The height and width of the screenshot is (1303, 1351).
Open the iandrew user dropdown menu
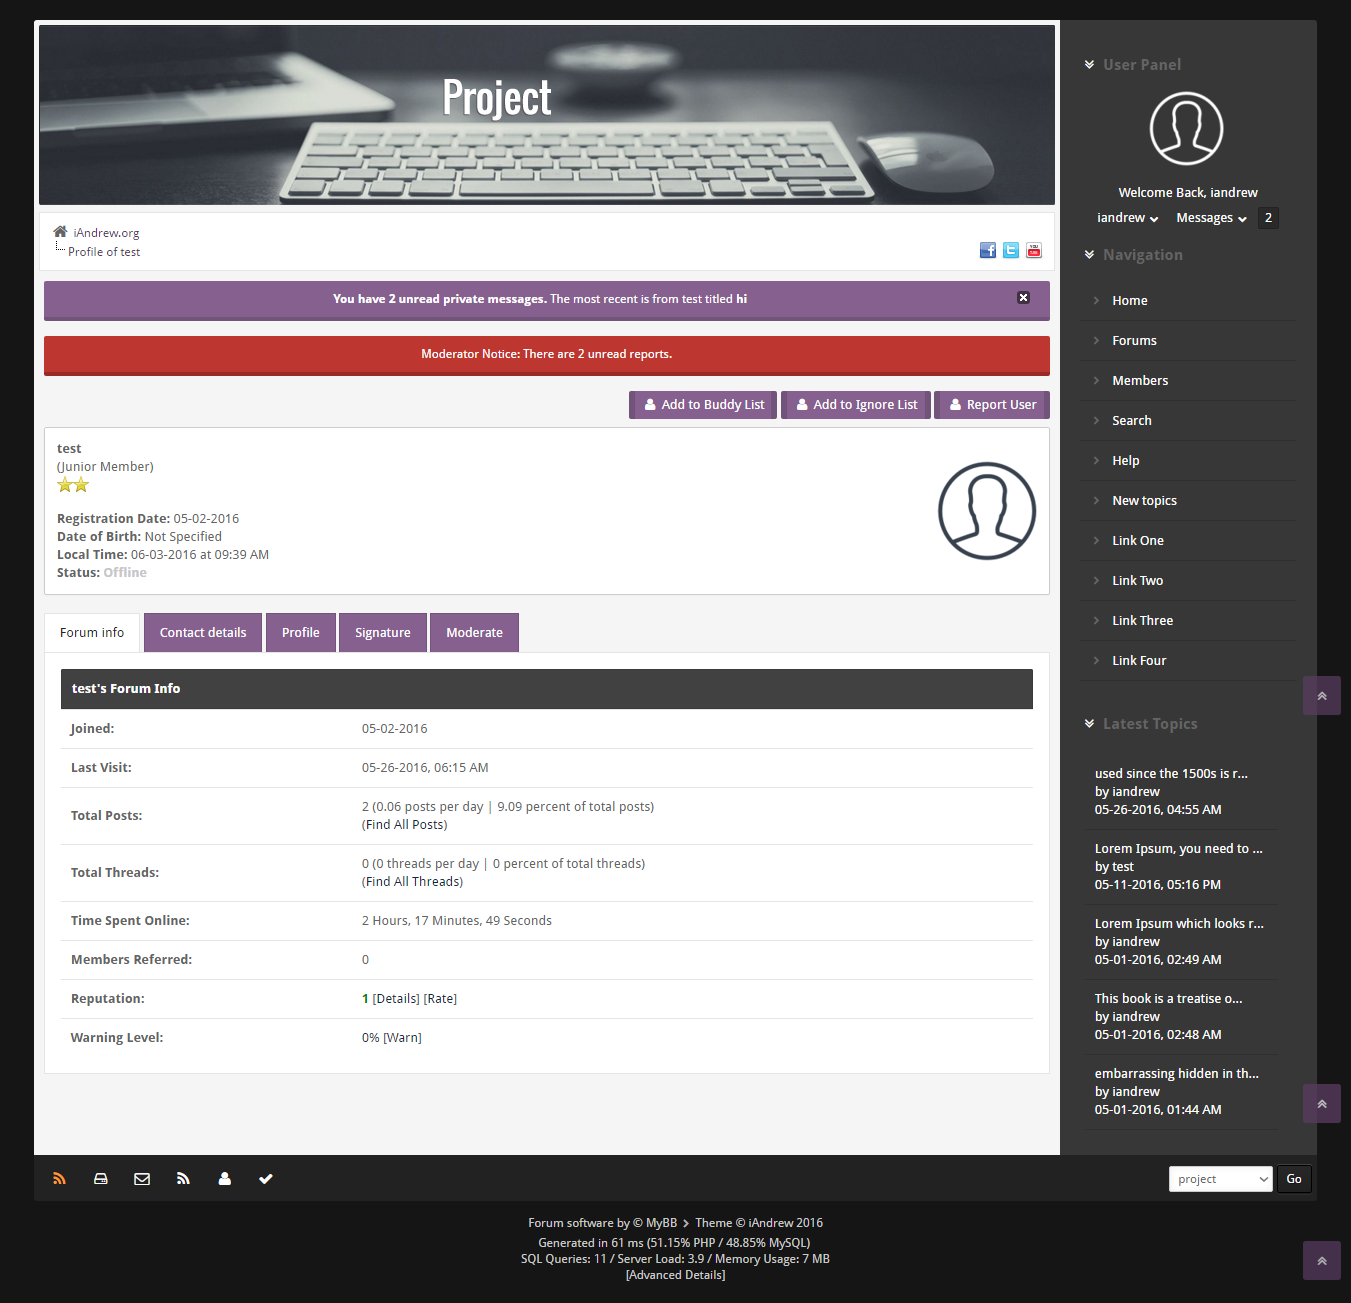[x=1127, y=218]
